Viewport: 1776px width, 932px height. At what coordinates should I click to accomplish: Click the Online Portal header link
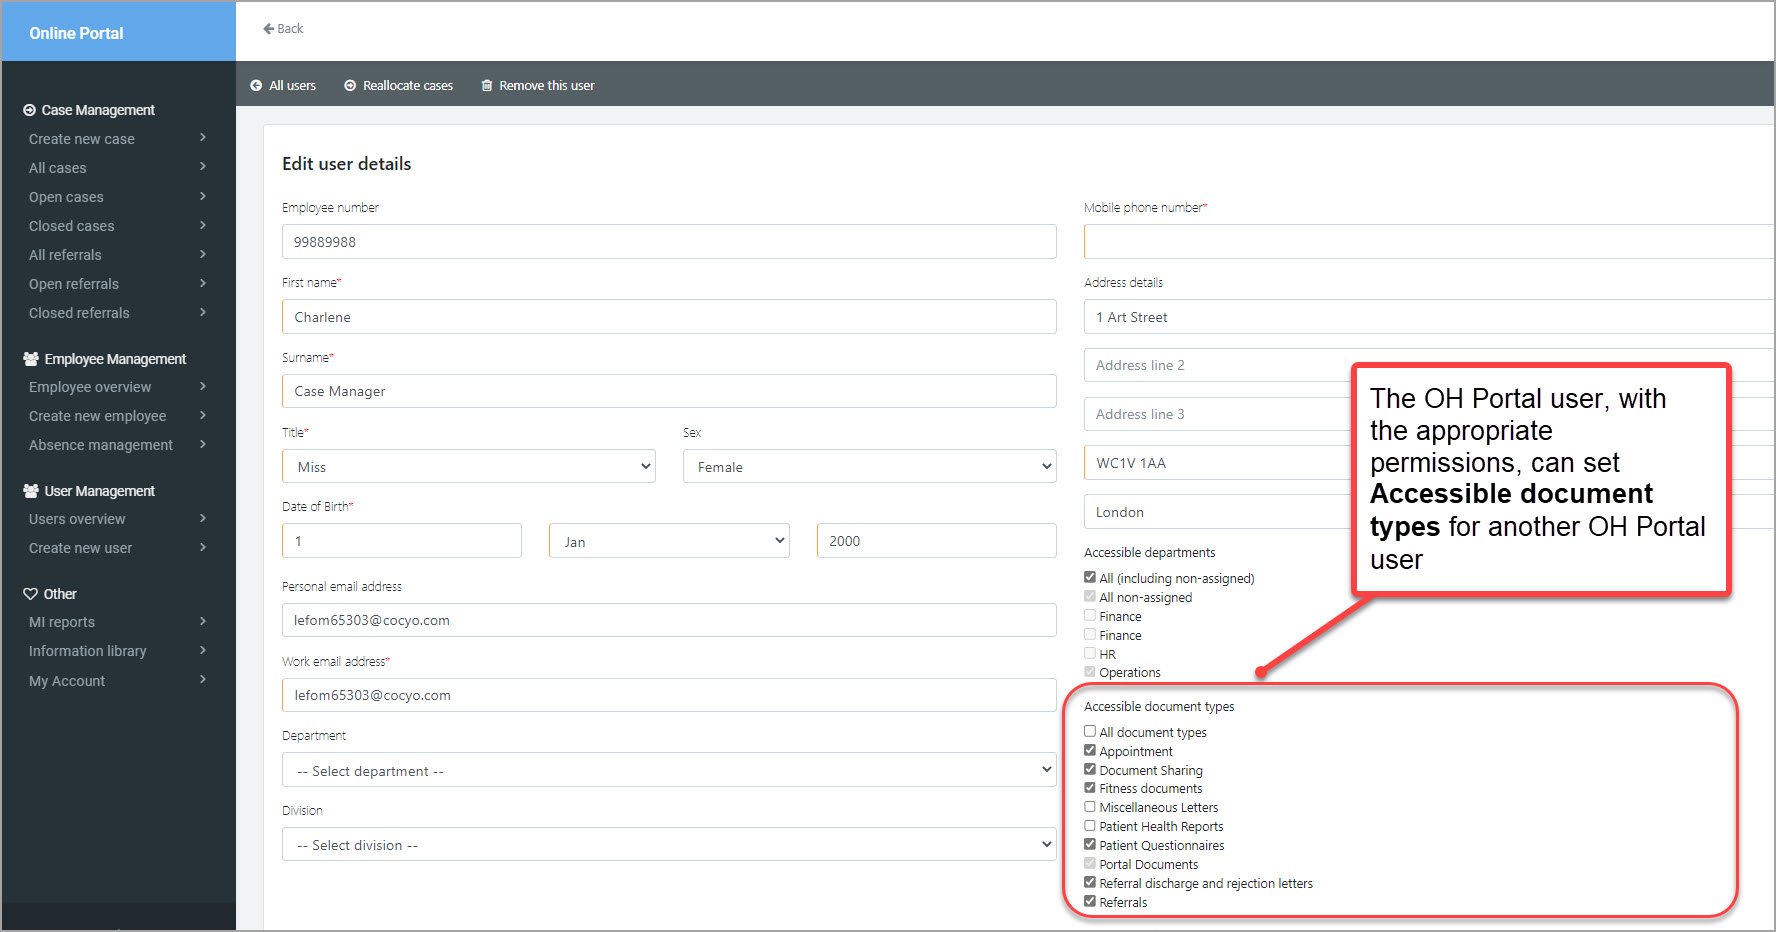[76, 33]
